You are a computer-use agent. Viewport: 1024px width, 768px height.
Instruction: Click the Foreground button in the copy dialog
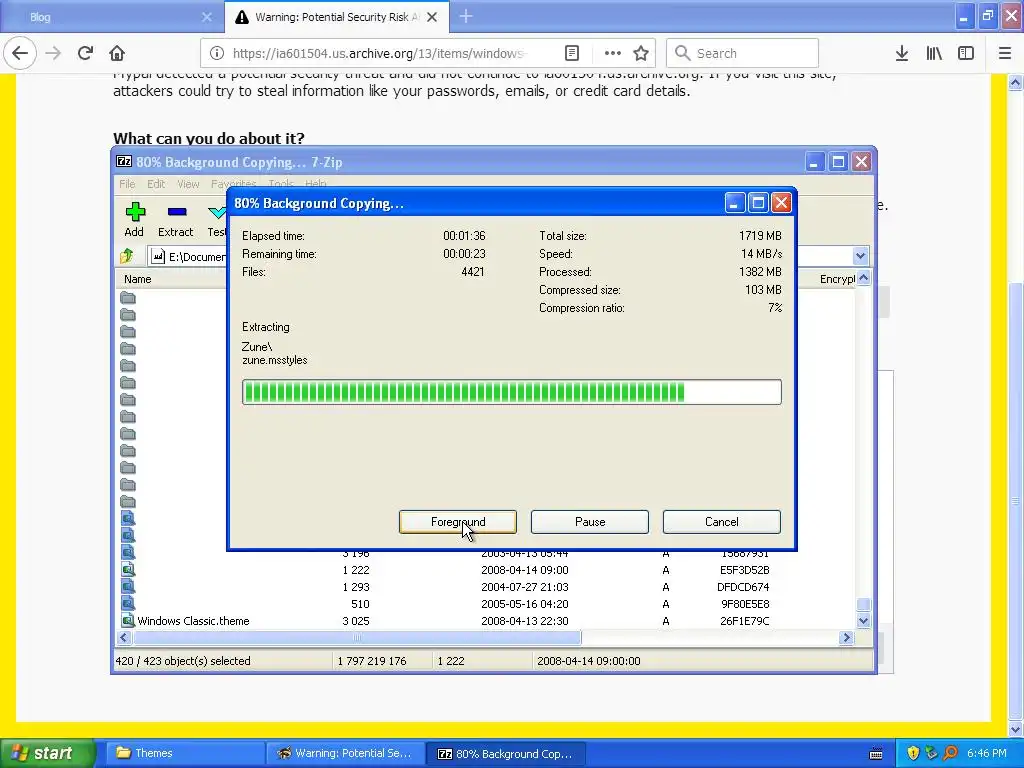pyautogui.click(x=458, y=522)
